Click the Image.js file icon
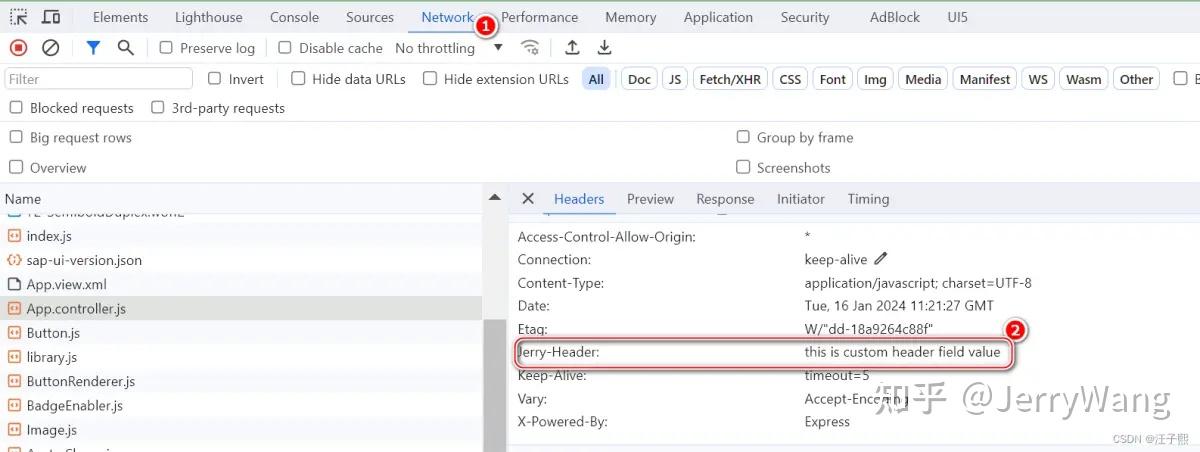 (x=14, y=430)
